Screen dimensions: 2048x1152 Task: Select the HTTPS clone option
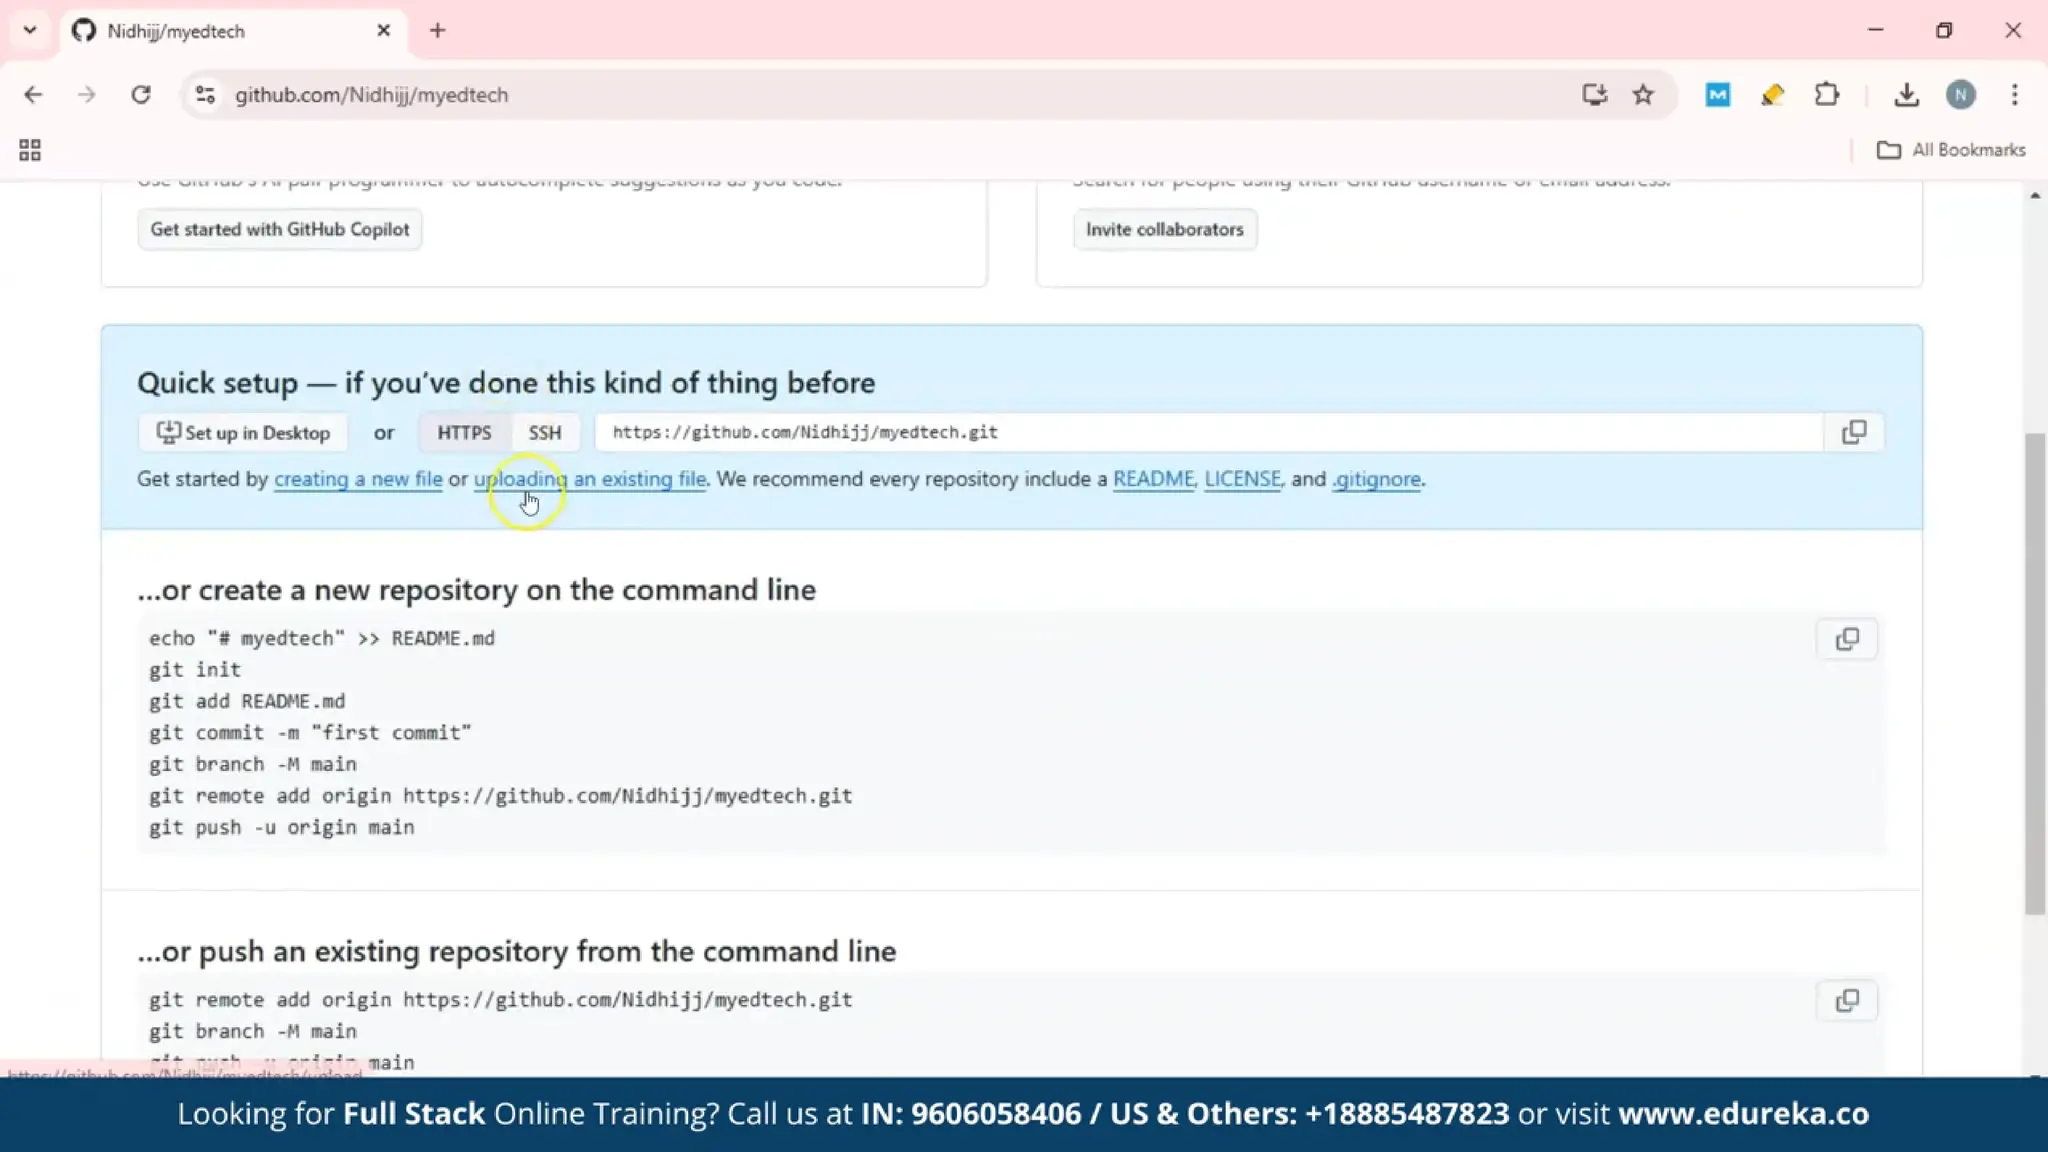point(464,432)
